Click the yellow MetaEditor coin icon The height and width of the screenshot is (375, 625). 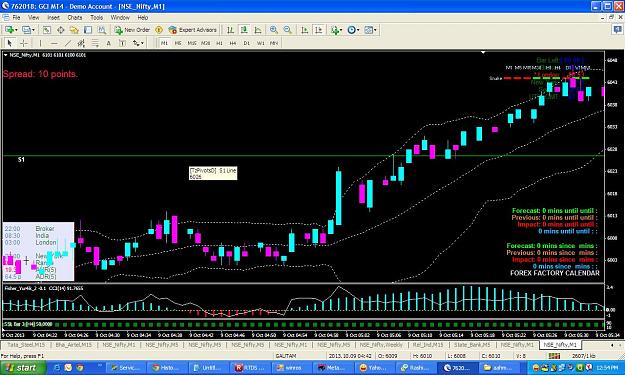click(x=159, y=30)
